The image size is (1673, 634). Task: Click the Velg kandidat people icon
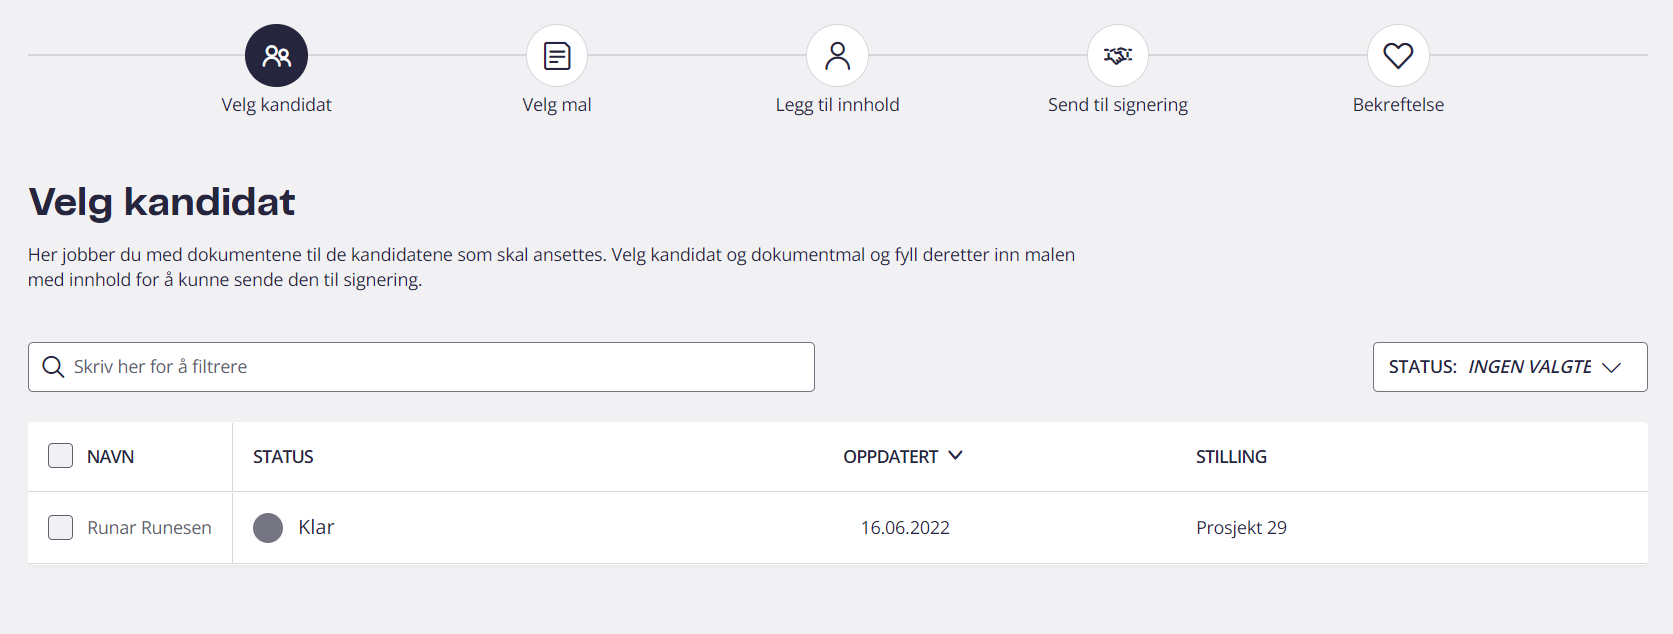coord(276,56)
